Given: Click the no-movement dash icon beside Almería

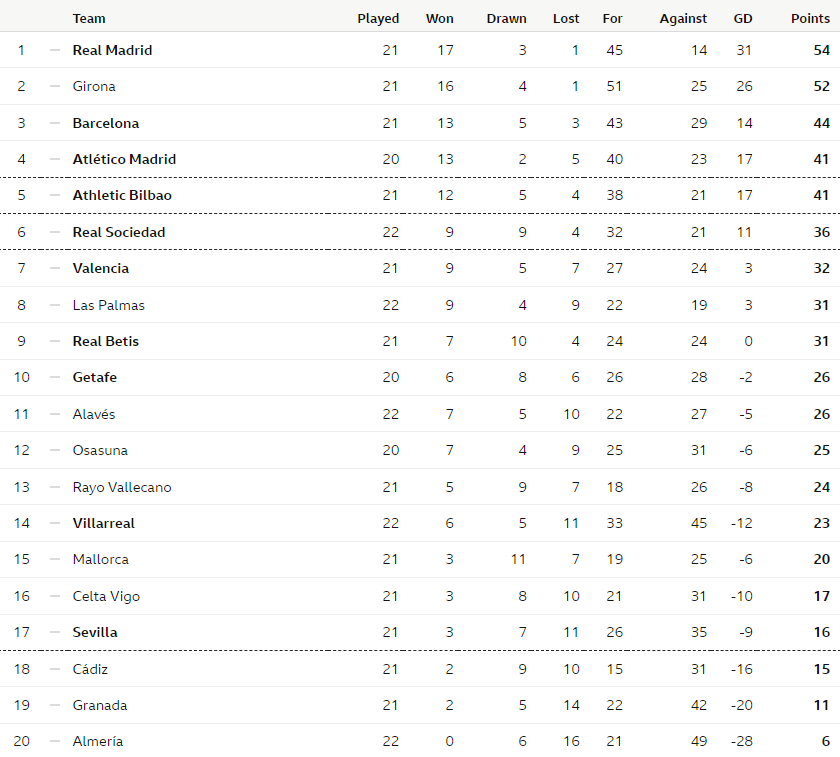Looking at the screenshot, I should [x=55, y=741].
